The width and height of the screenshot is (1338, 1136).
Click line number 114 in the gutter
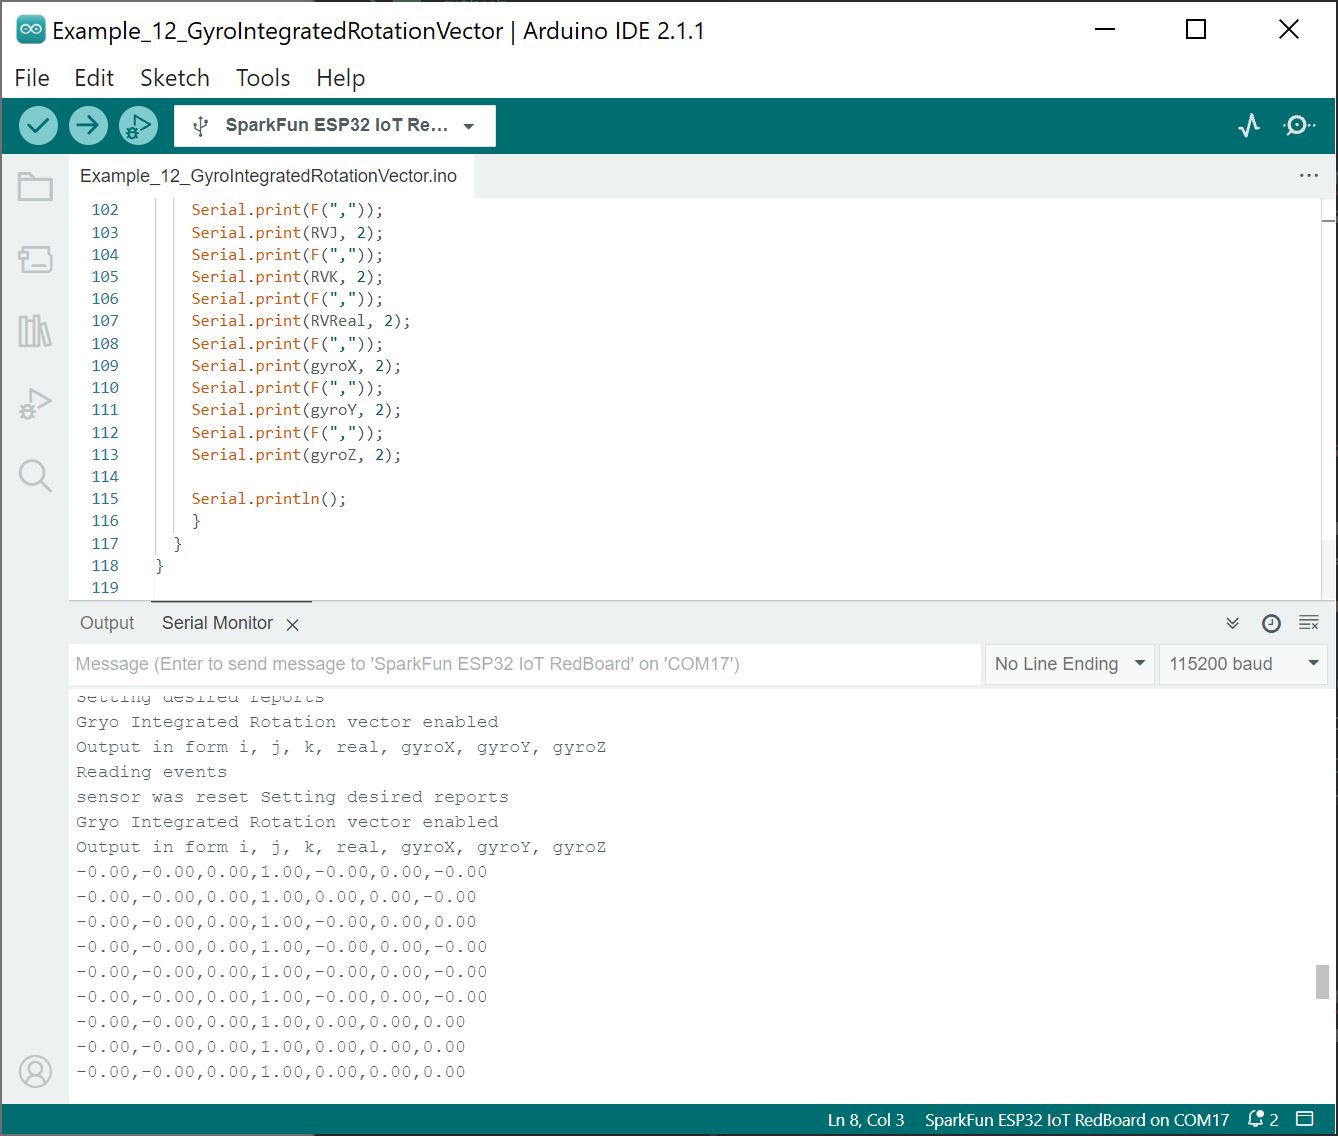point(105,477)
